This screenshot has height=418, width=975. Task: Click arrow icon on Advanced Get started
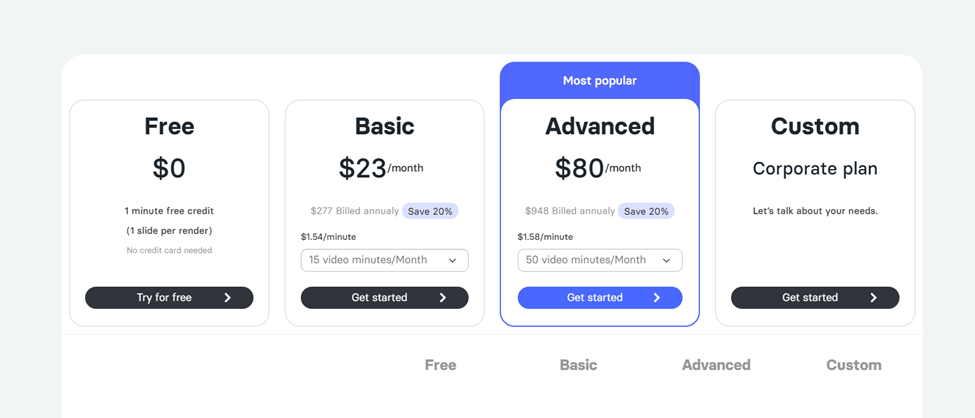(x=657, y=297)
